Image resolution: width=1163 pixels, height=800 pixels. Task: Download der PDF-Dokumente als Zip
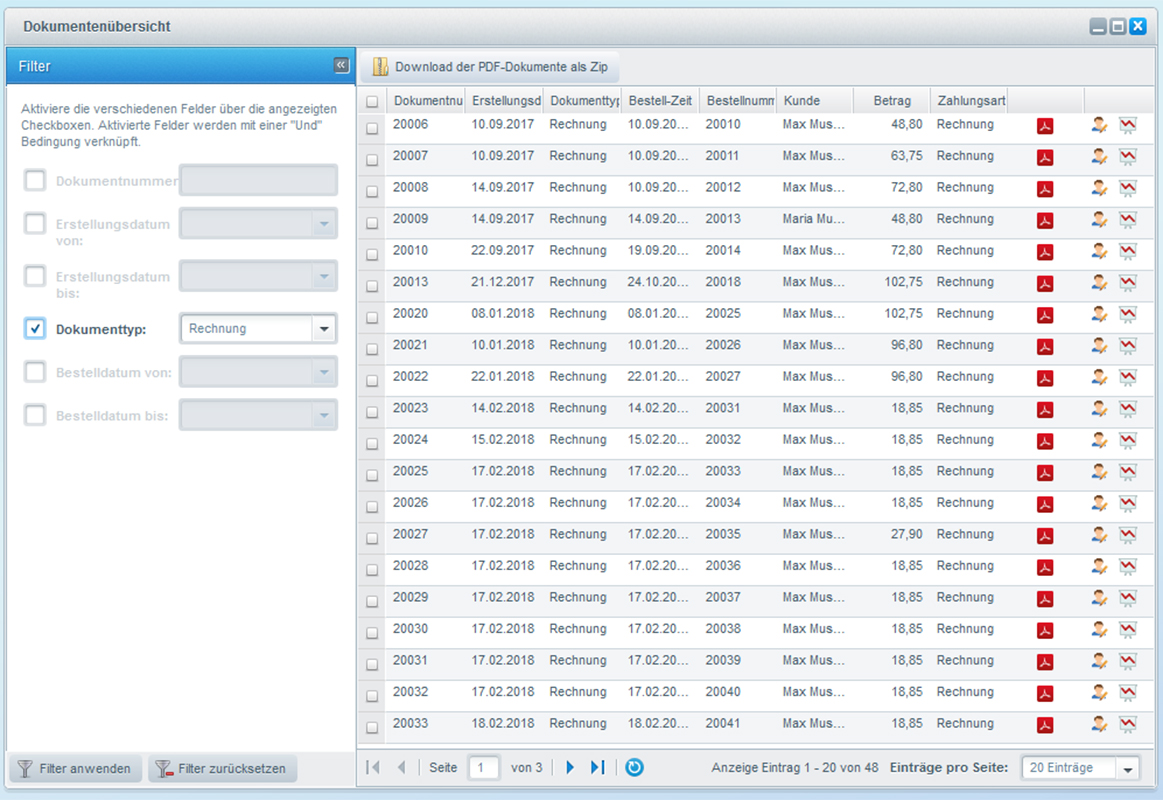[x=490, y=67]
